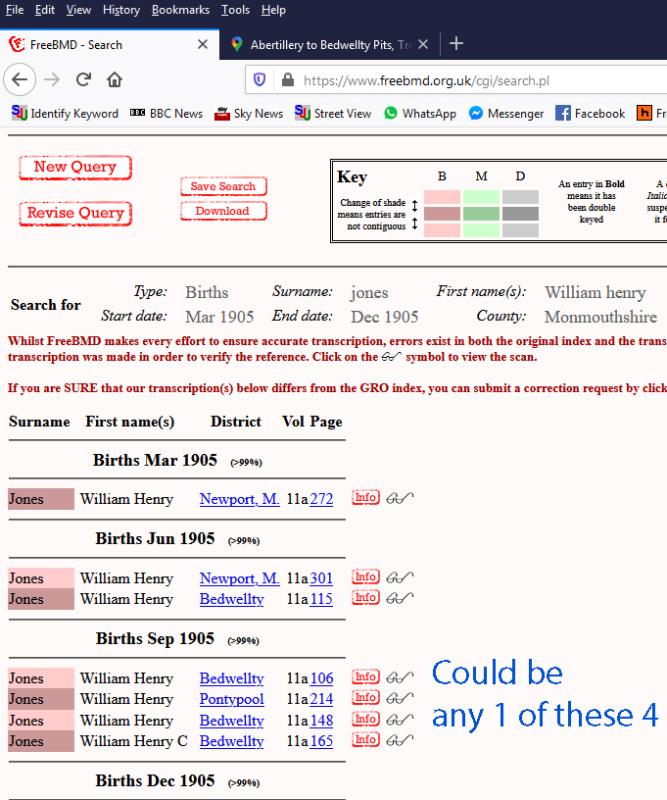View scan glasses icon for Pontypool entry
Screen dimensions: 667x800
(400, 699)
